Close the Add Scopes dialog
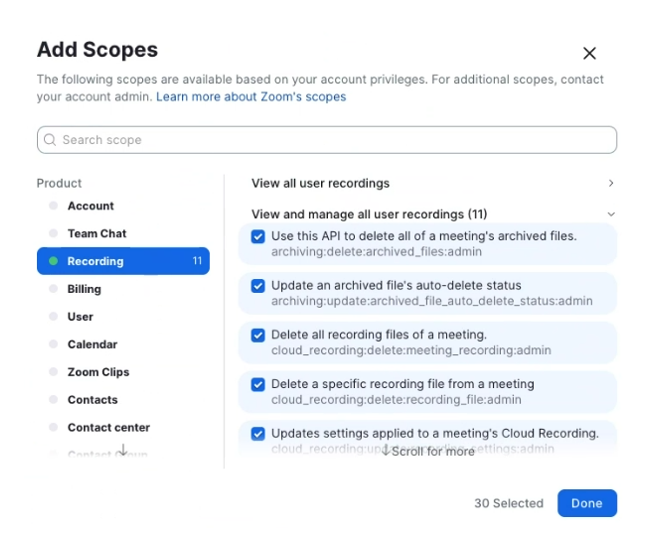This screenshot has width=650, height=548. click(x=589, y=53)
